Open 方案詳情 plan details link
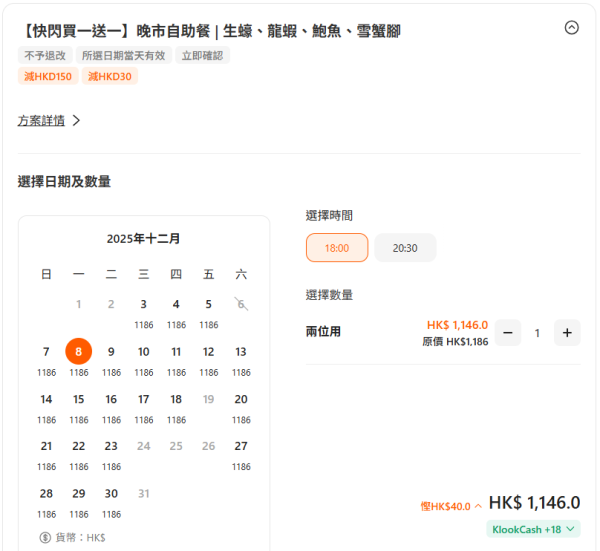Image resolution: width=600 pixels, height=551 pixels. pyautogui.click(x=49, y=121)
